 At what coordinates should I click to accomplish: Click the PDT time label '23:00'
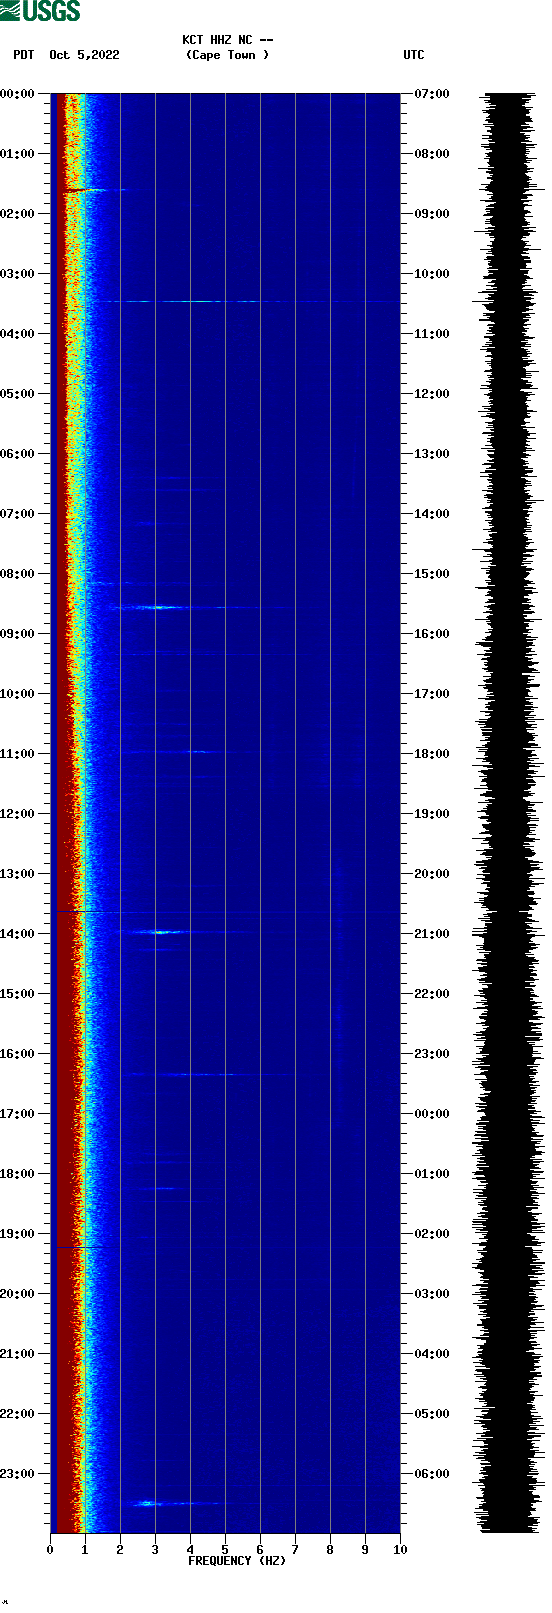click(x=18, y=1474)
